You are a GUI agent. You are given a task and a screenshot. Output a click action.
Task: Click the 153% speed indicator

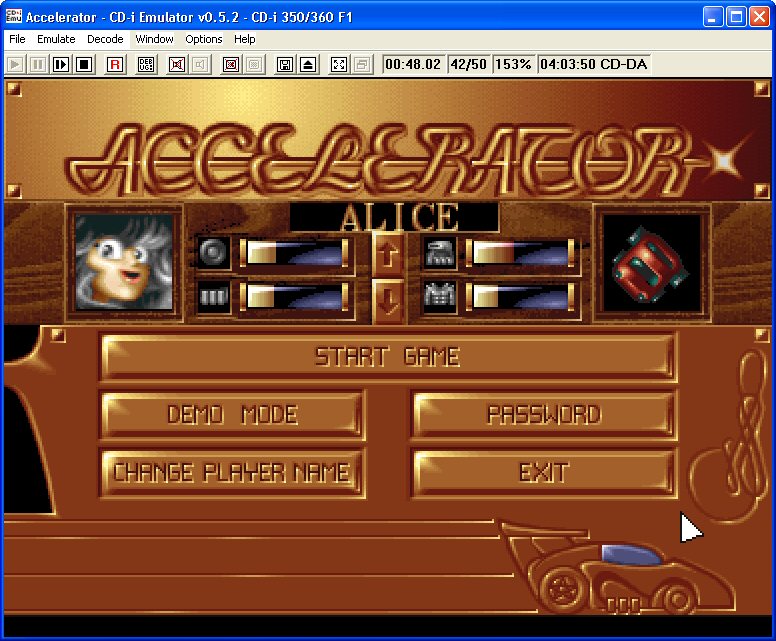[x=513, y=64]
